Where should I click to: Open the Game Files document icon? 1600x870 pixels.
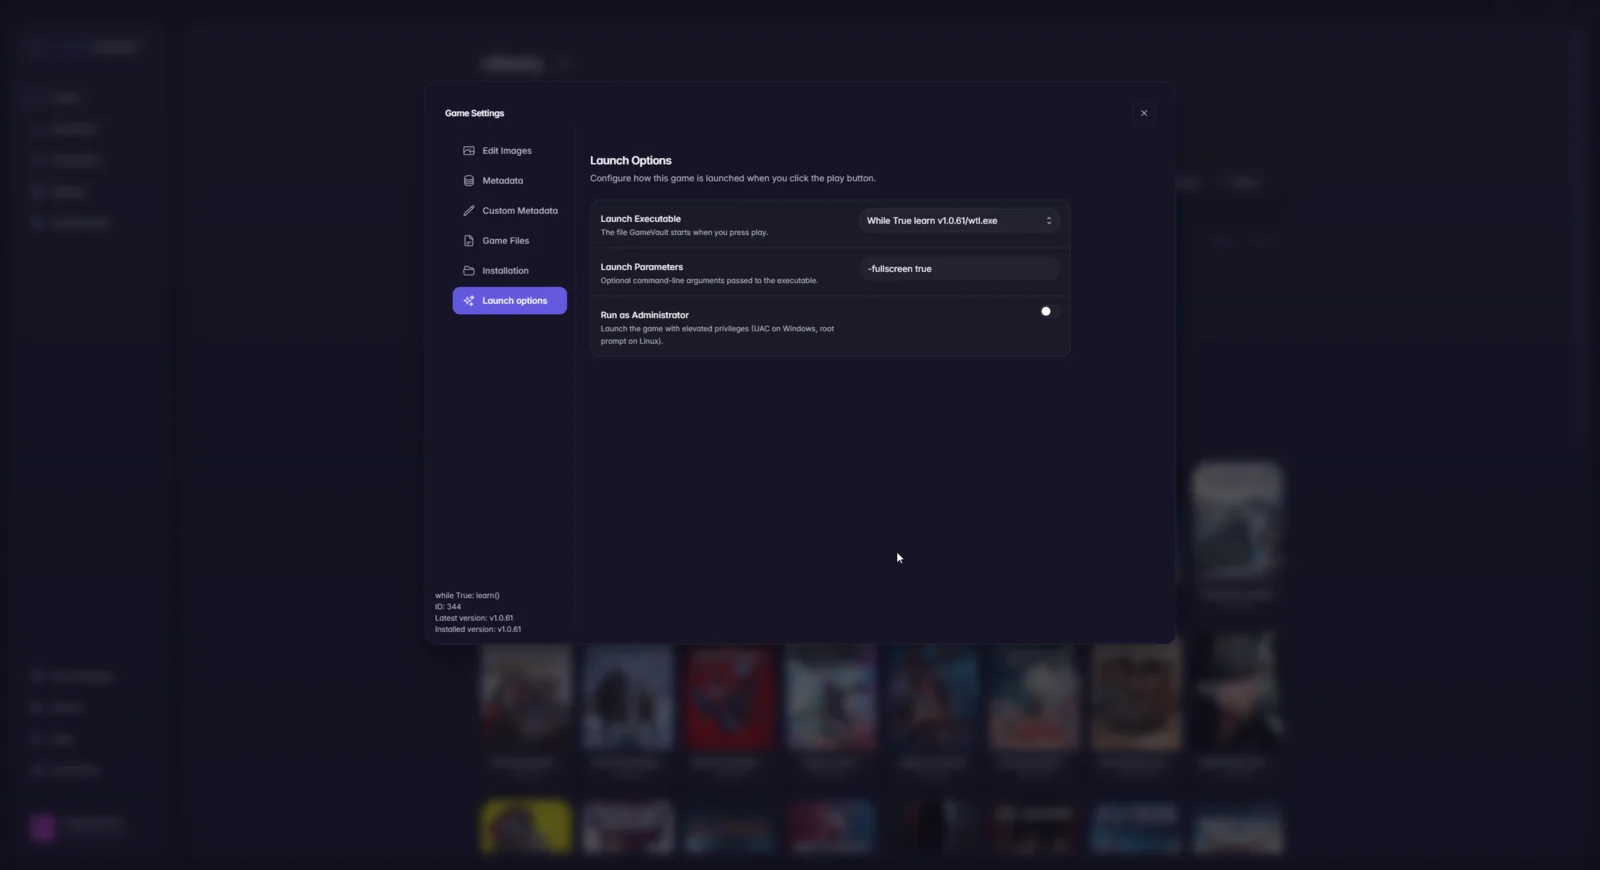(468, 241)
